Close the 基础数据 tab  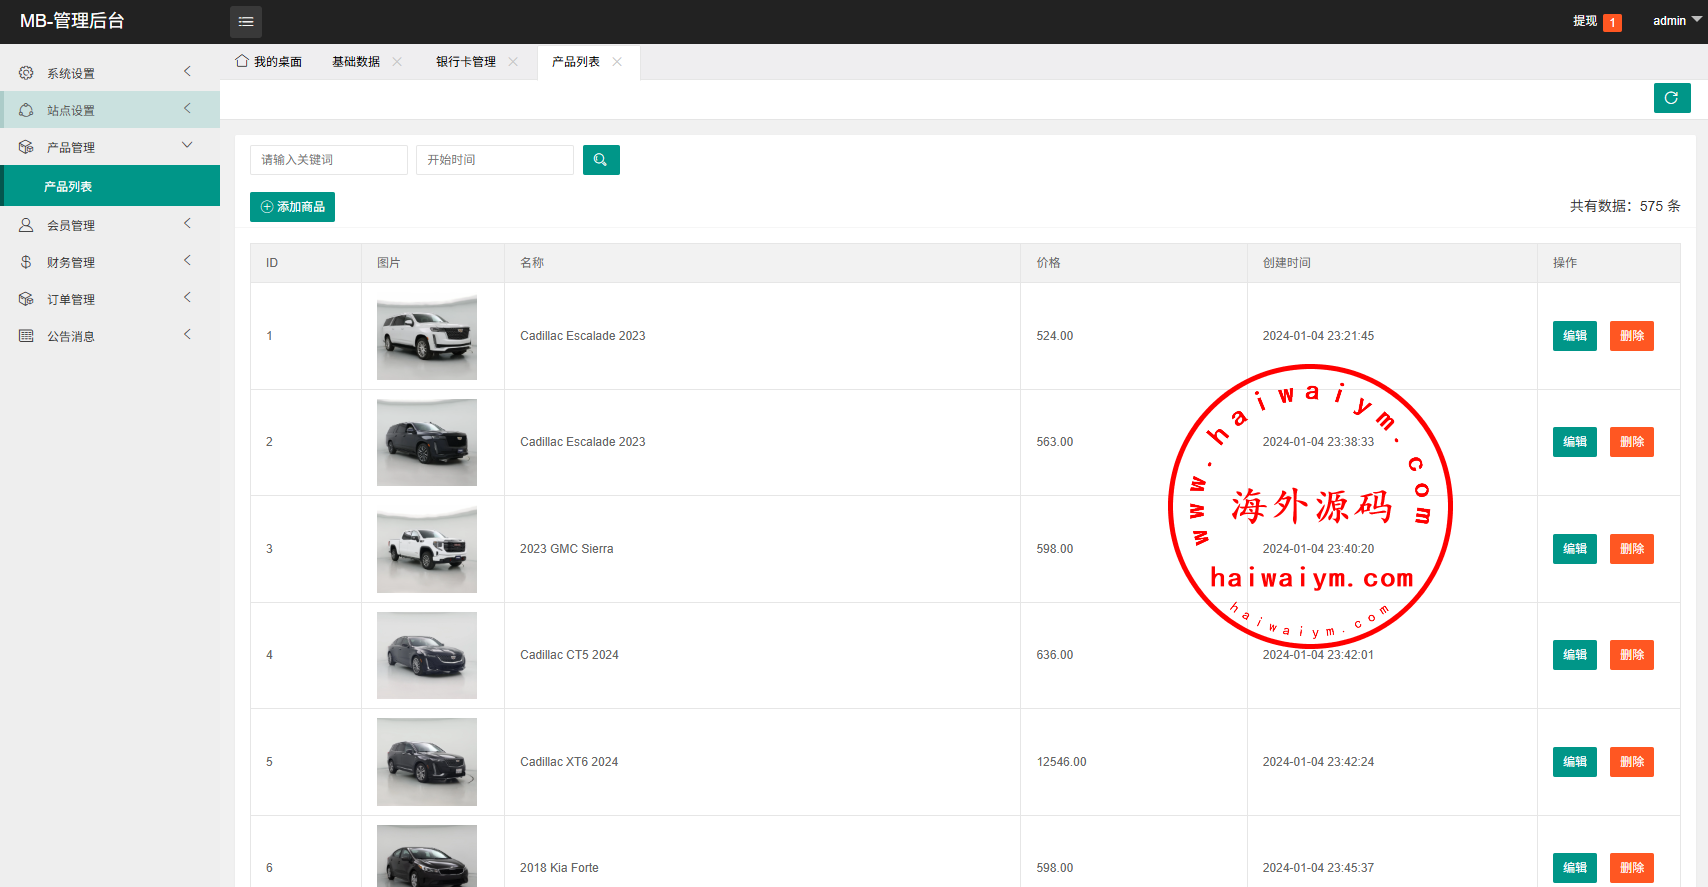pos(397,62)
